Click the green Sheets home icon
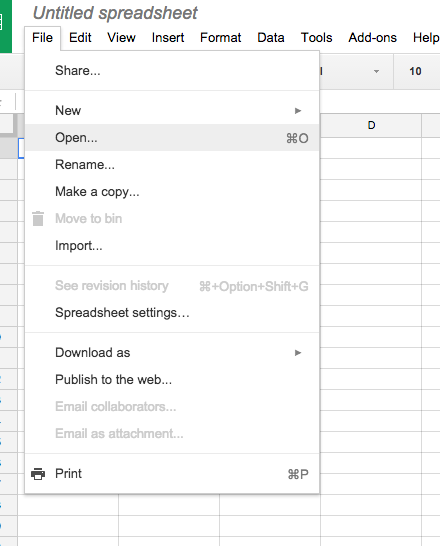 [x=6, y=26]
